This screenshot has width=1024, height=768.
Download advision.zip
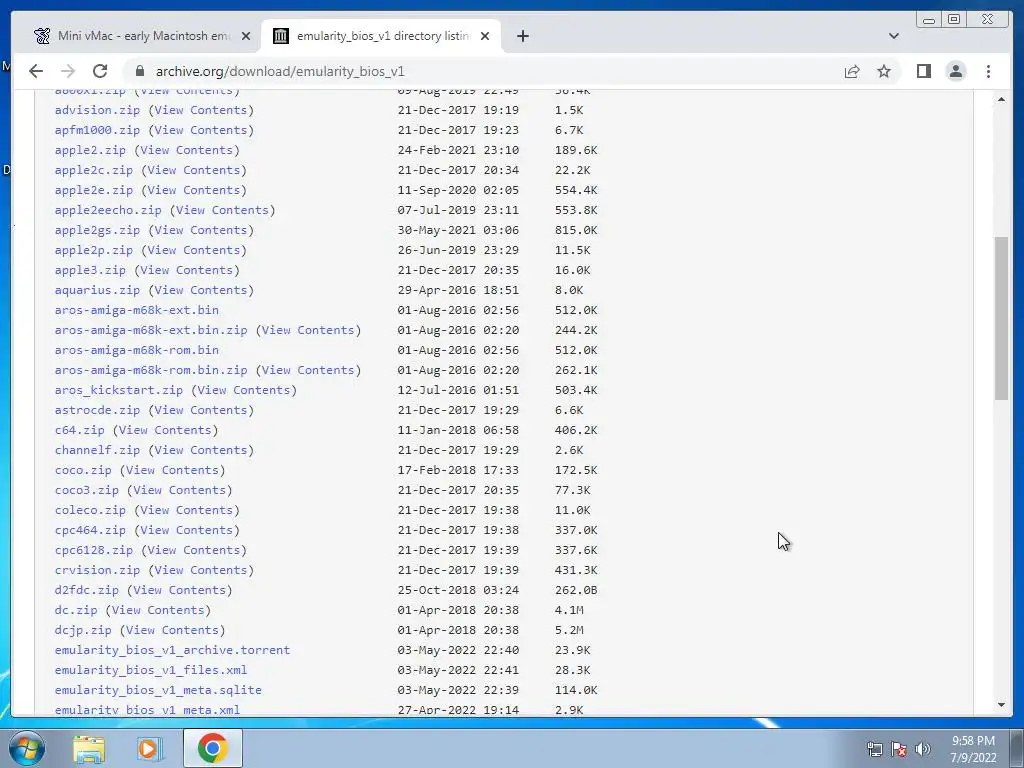click(97, 110)
